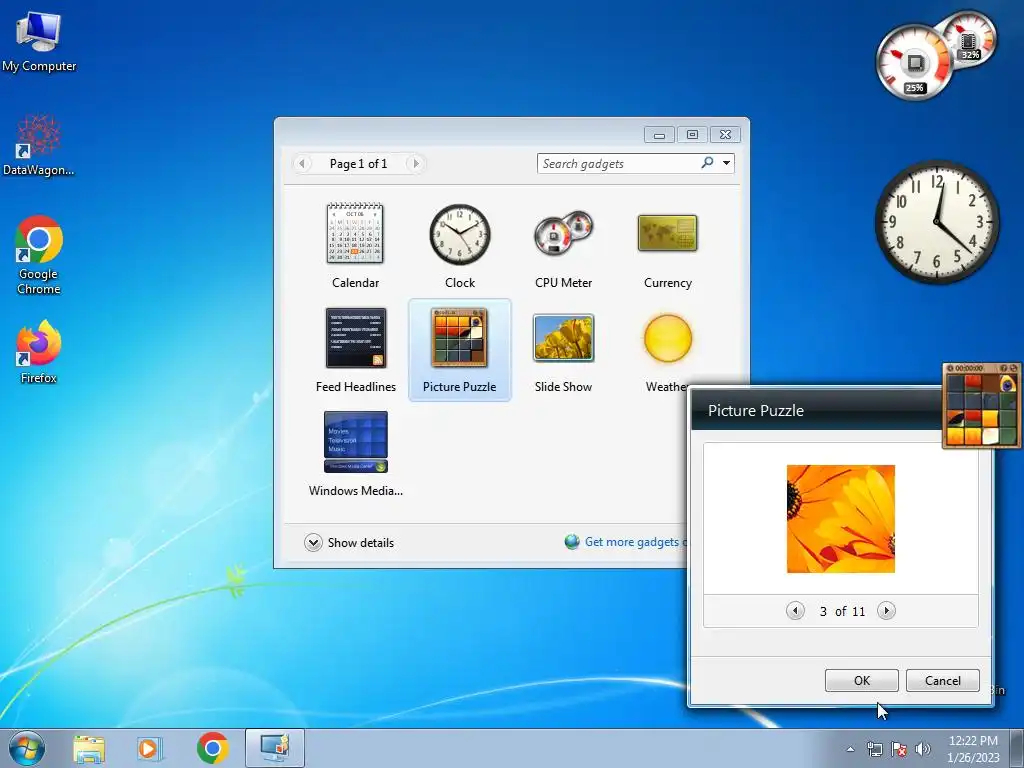Select the Calendar gadget
The image size is (1024, 768).
[355, 246]
